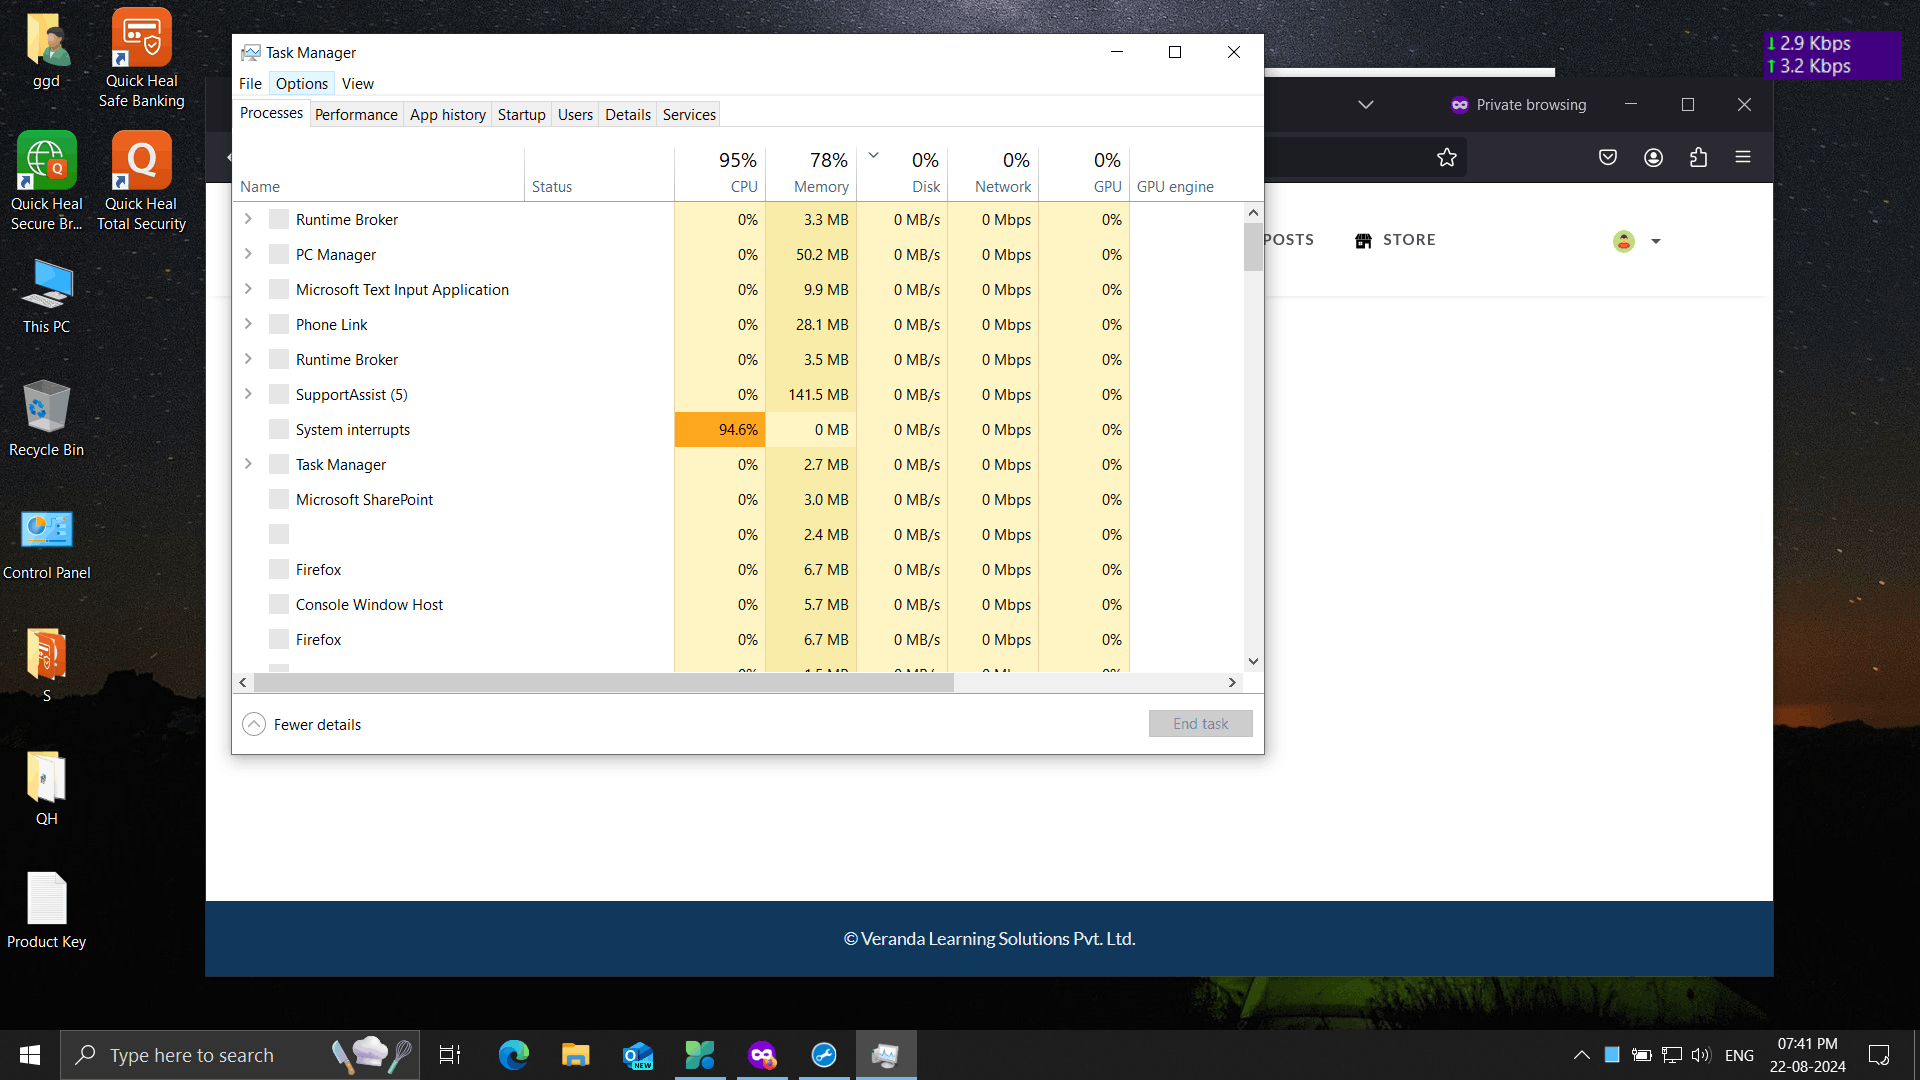Sort by the Disk column header
The width and height of the screenshot is (1920, 1080).
(902, 172)
